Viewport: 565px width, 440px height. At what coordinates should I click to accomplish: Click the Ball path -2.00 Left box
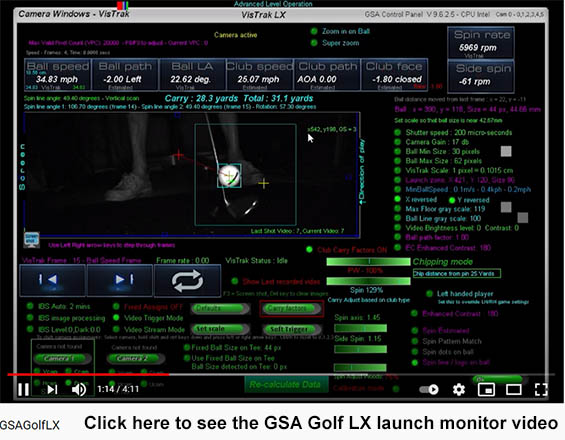tap(125, 75)
